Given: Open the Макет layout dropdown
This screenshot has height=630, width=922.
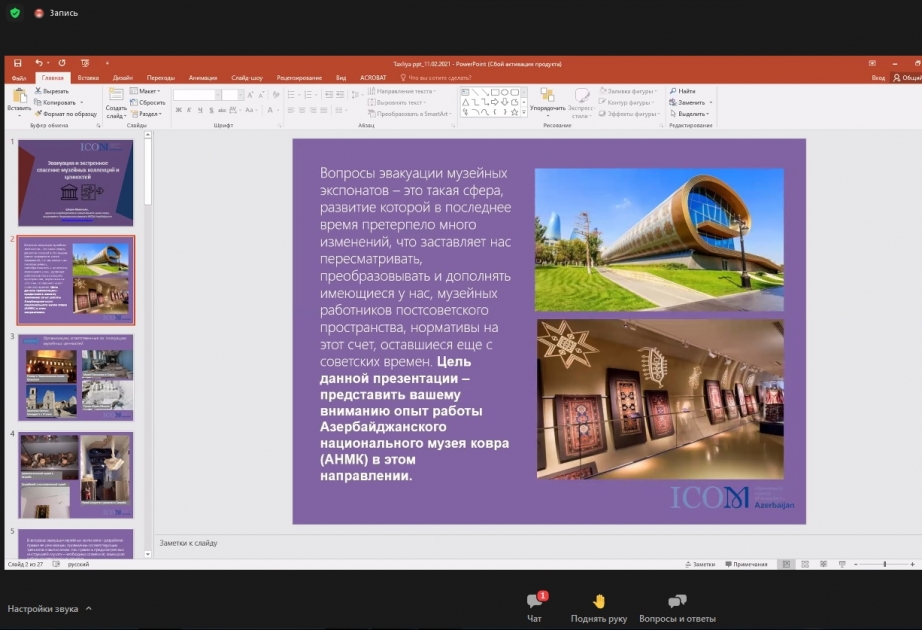Looking at the screenshot, I should 145,91.
